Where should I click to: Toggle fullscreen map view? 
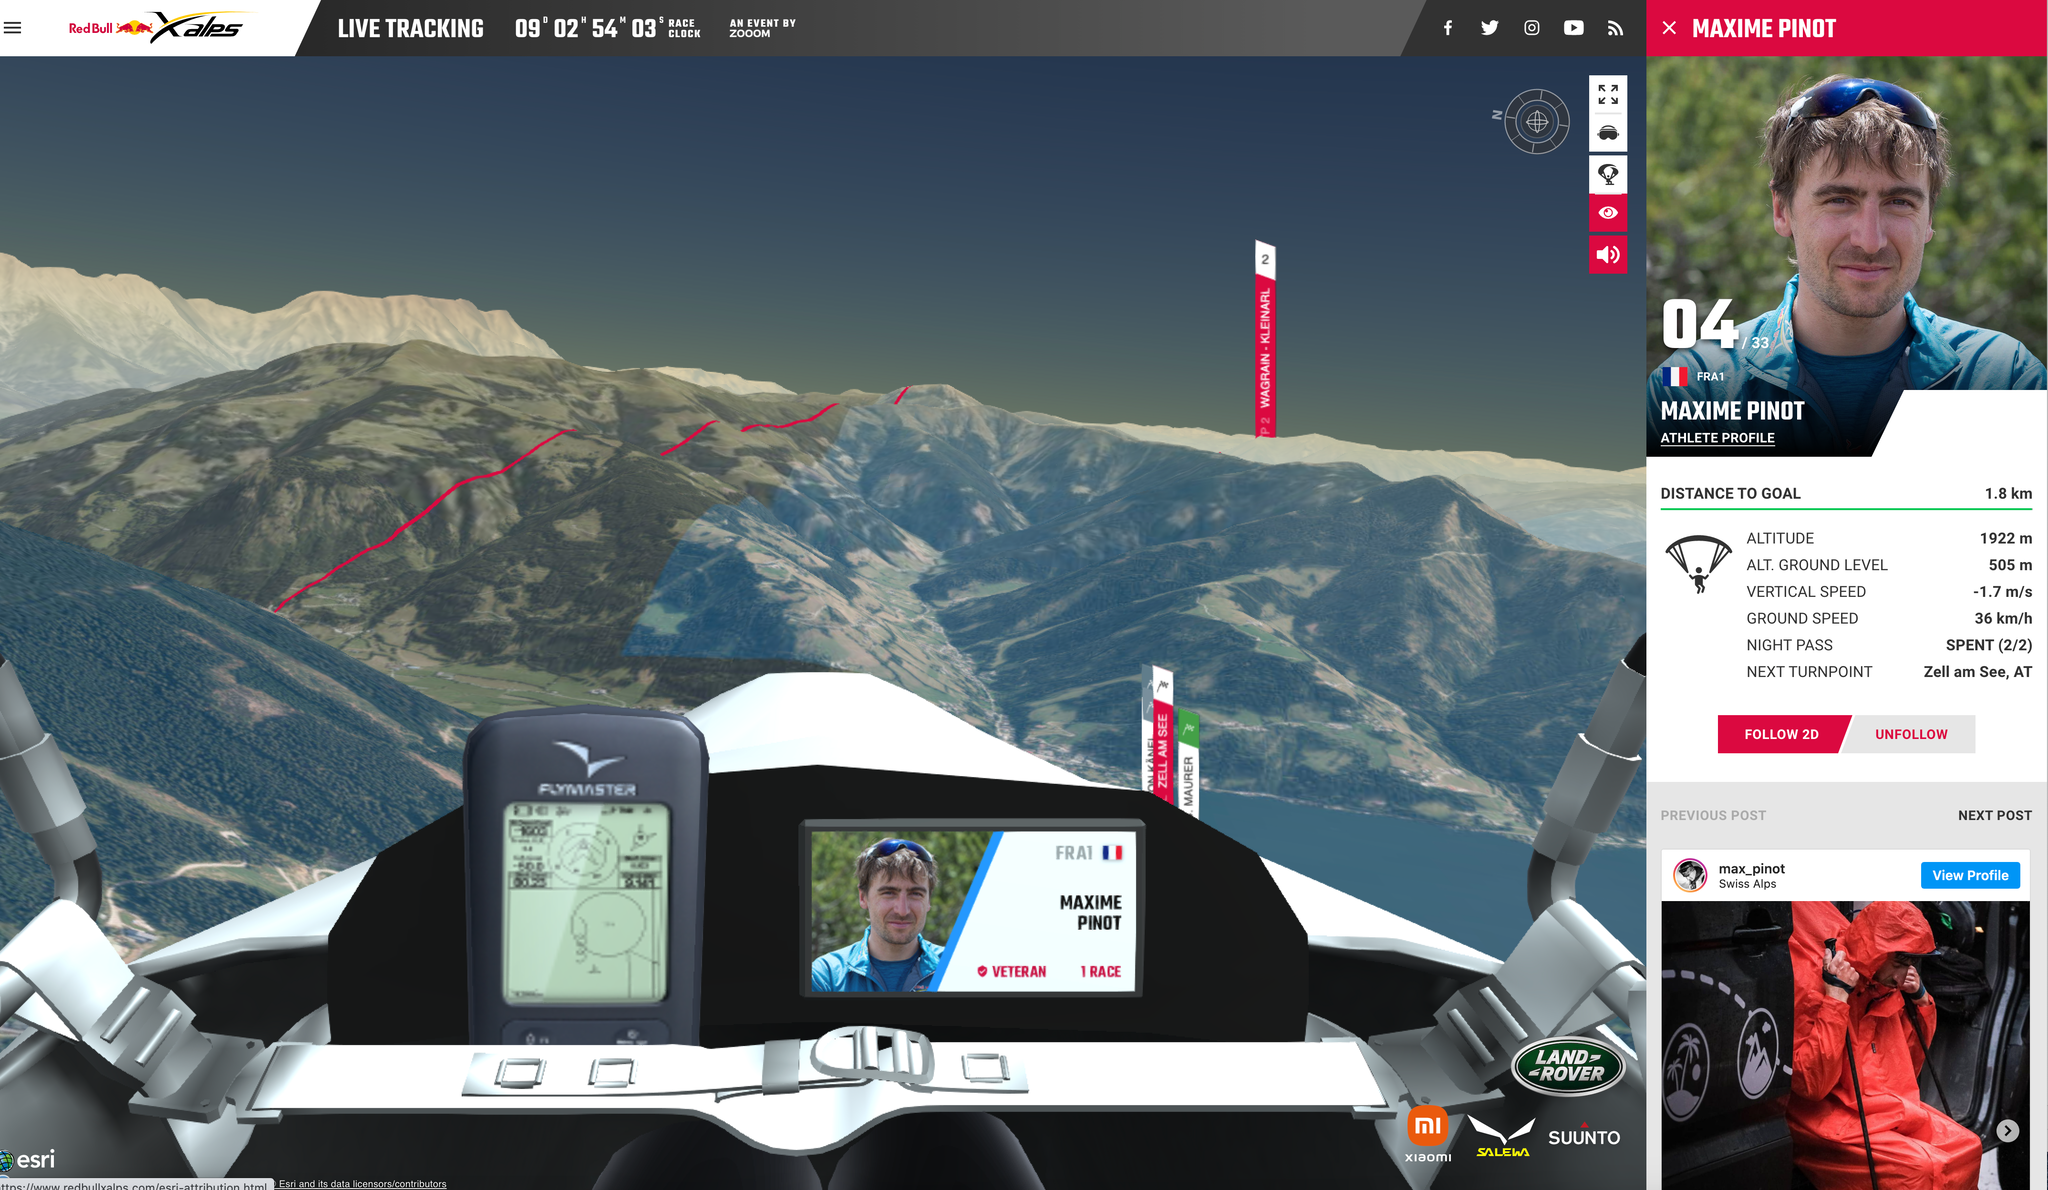[x=1608, y=95]
